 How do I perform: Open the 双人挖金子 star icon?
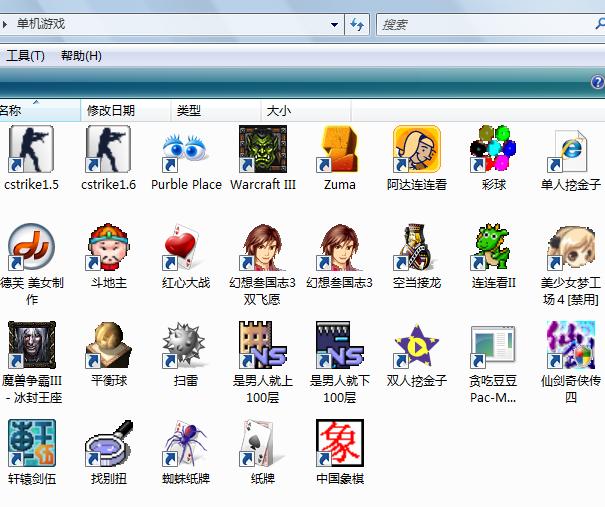[417, 345]
